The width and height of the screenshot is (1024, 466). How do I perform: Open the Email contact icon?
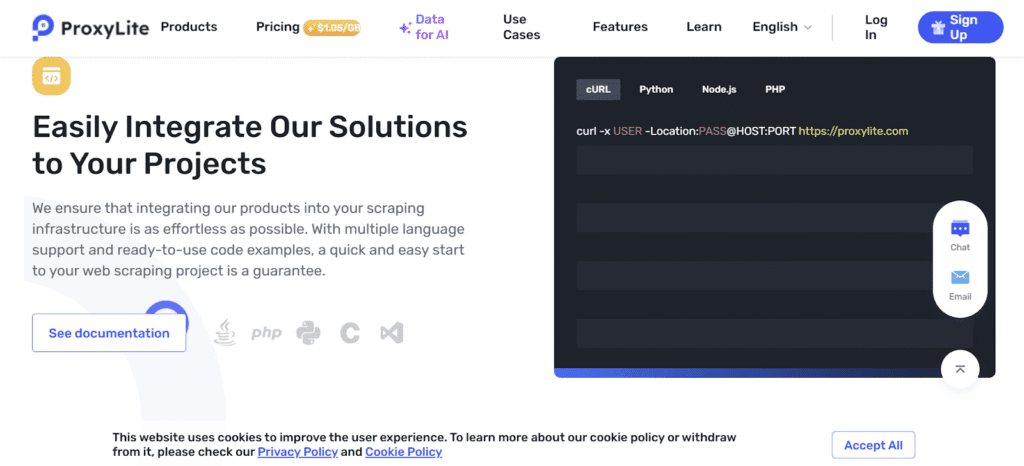(960, 284)
